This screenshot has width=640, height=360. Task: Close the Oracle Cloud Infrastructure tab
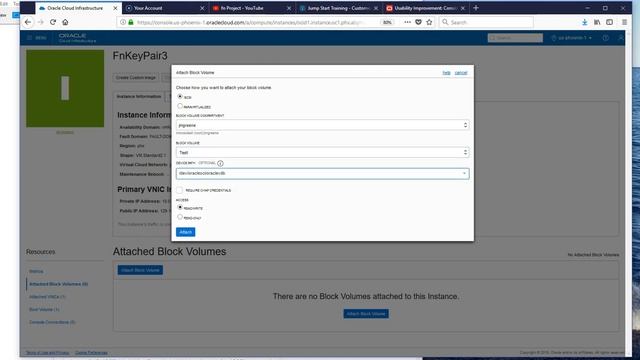pyautogui.click(x=115, y=8)
